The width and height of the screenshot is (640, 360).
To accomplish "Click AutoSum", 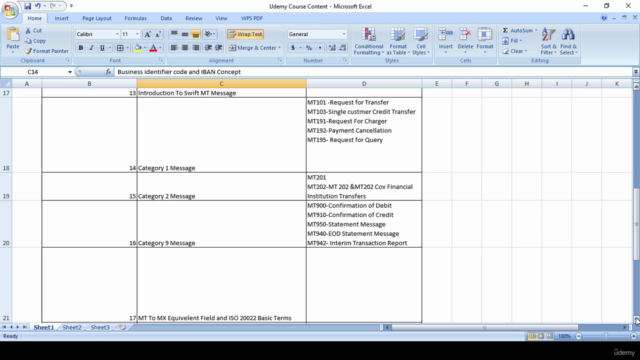I will coord(518,31).
